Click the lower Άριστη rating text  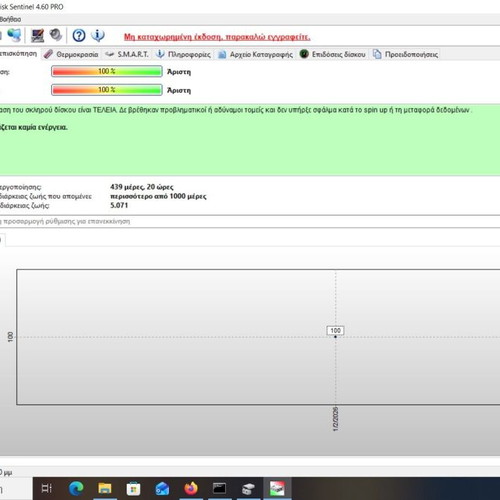coord(179,90)
